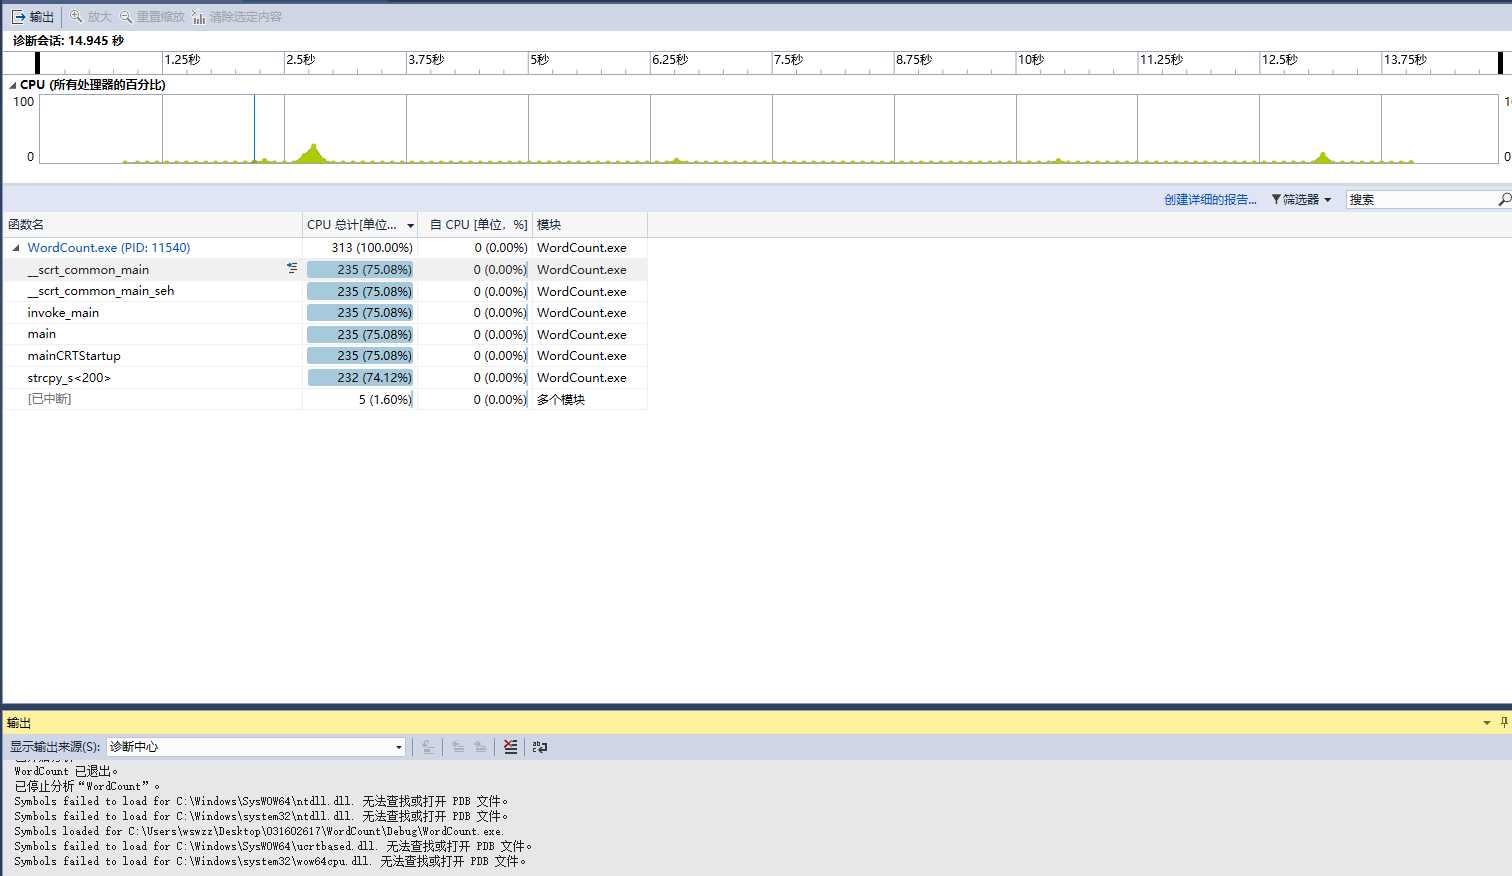Toggle word wrap in output panel
1512x876 pixels.
tap(540, 747)
